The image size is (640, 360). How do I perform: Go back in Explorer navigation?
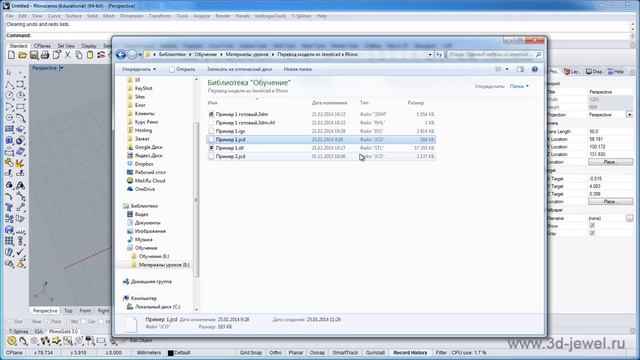(121, 54)
